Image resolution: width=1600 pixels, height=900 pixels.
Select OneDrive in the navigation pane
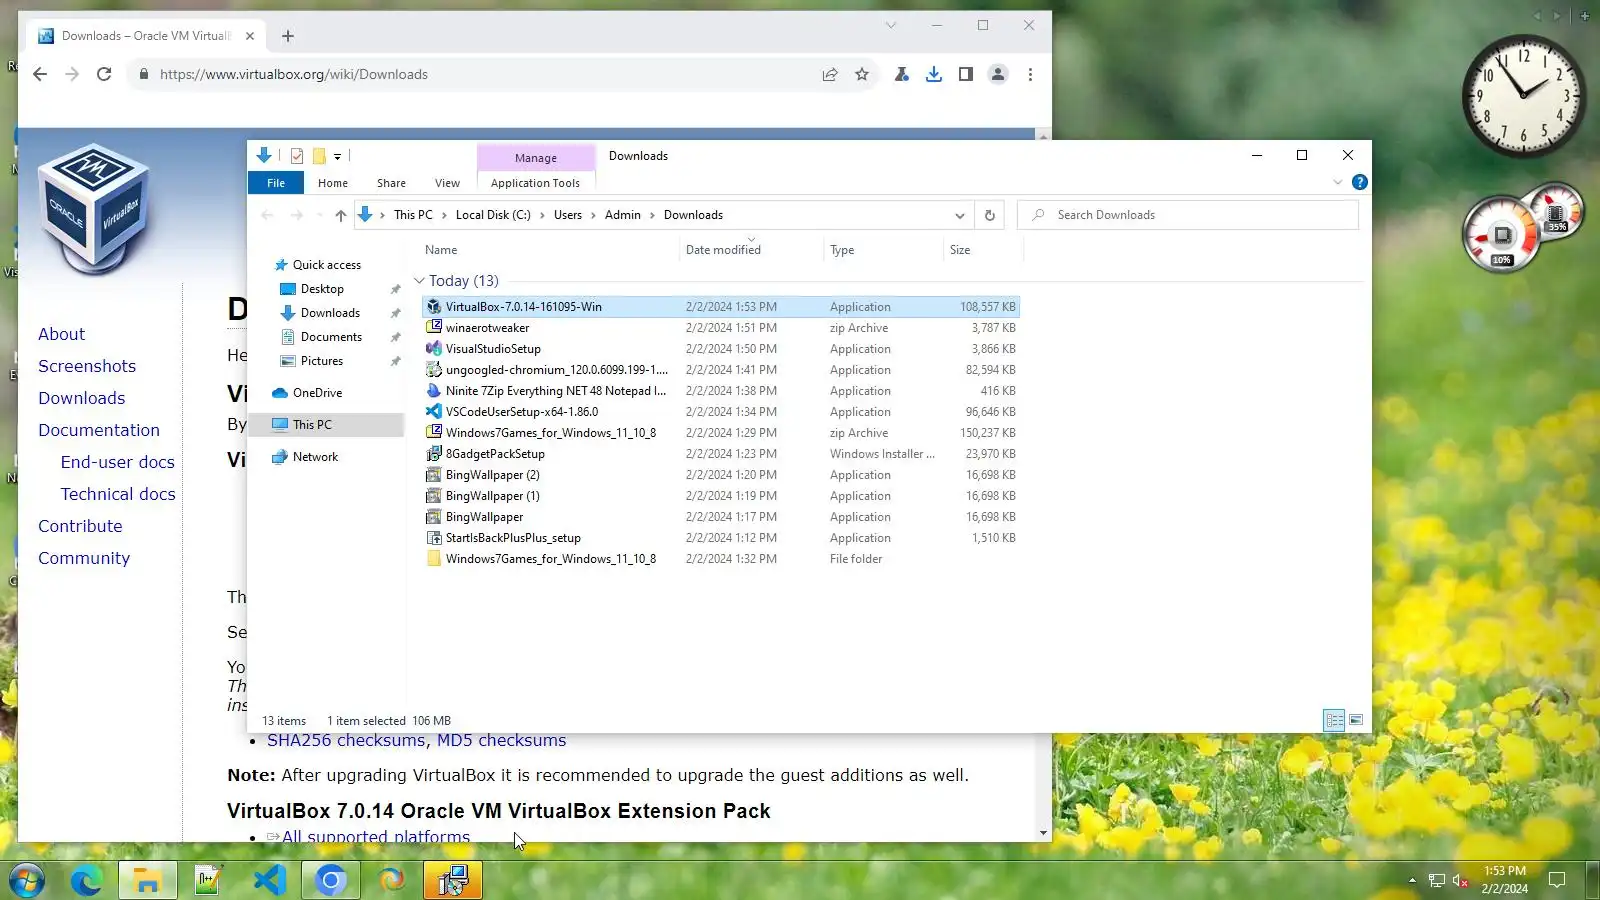click(x=317, y=393)
